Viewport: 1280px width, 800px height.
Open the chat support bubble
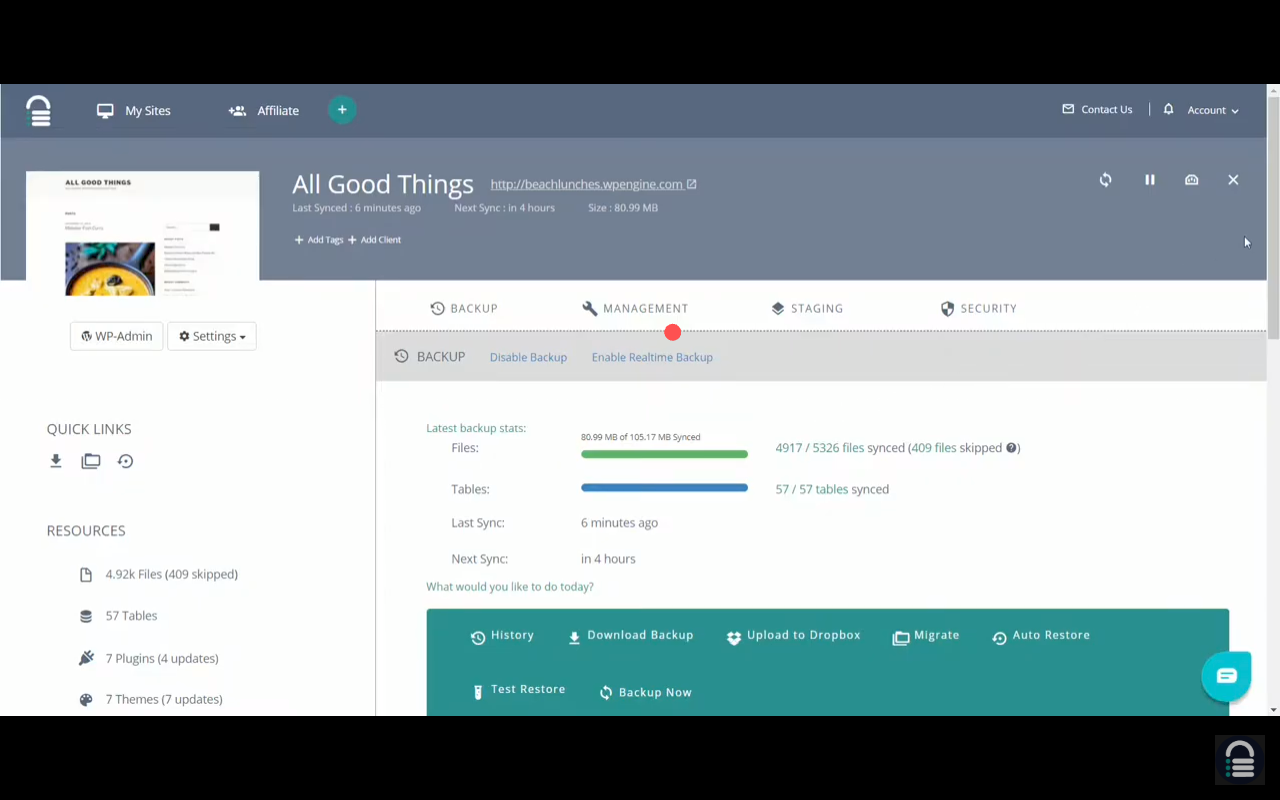pos(1226,676)
